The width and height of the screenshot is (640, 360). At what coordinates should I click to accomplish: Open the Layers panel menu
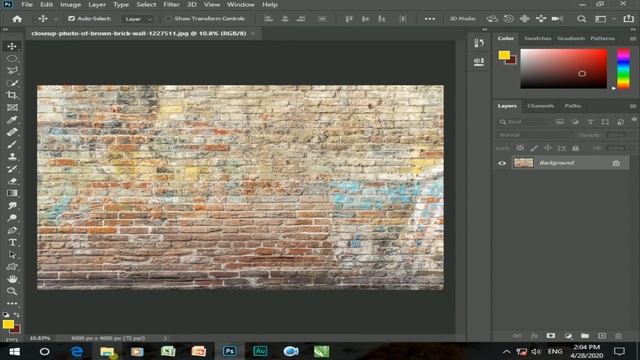(633, 106)
